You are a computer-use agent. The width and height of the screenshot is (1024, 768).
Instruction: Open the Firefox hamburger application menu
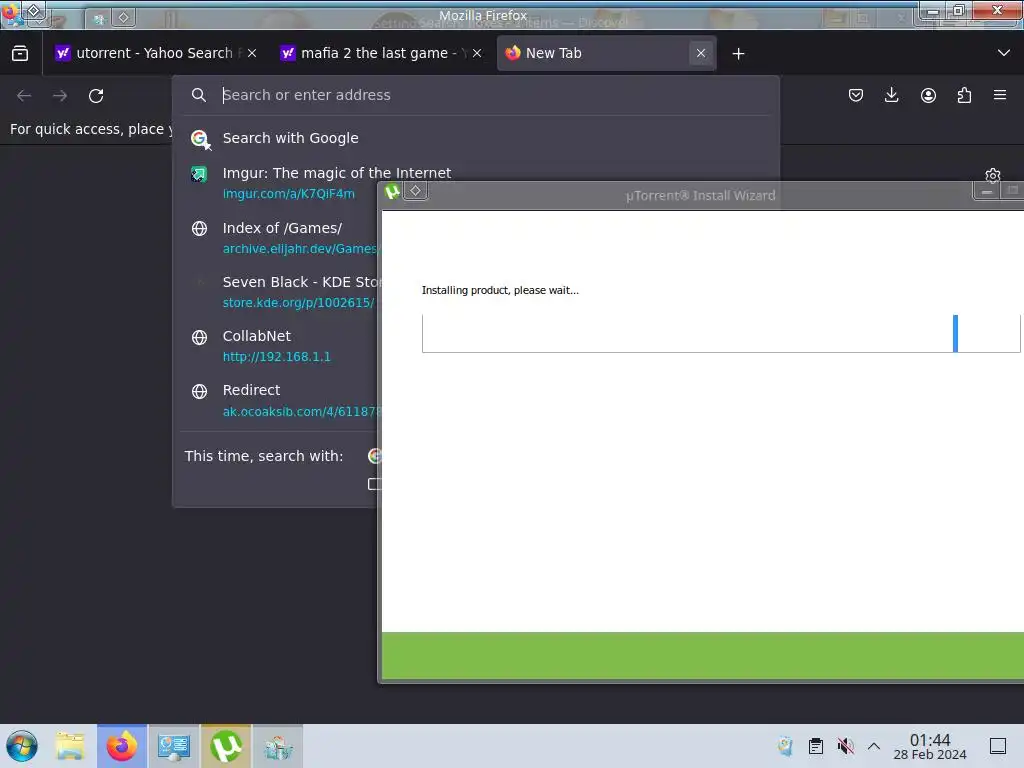[1000, 95]
